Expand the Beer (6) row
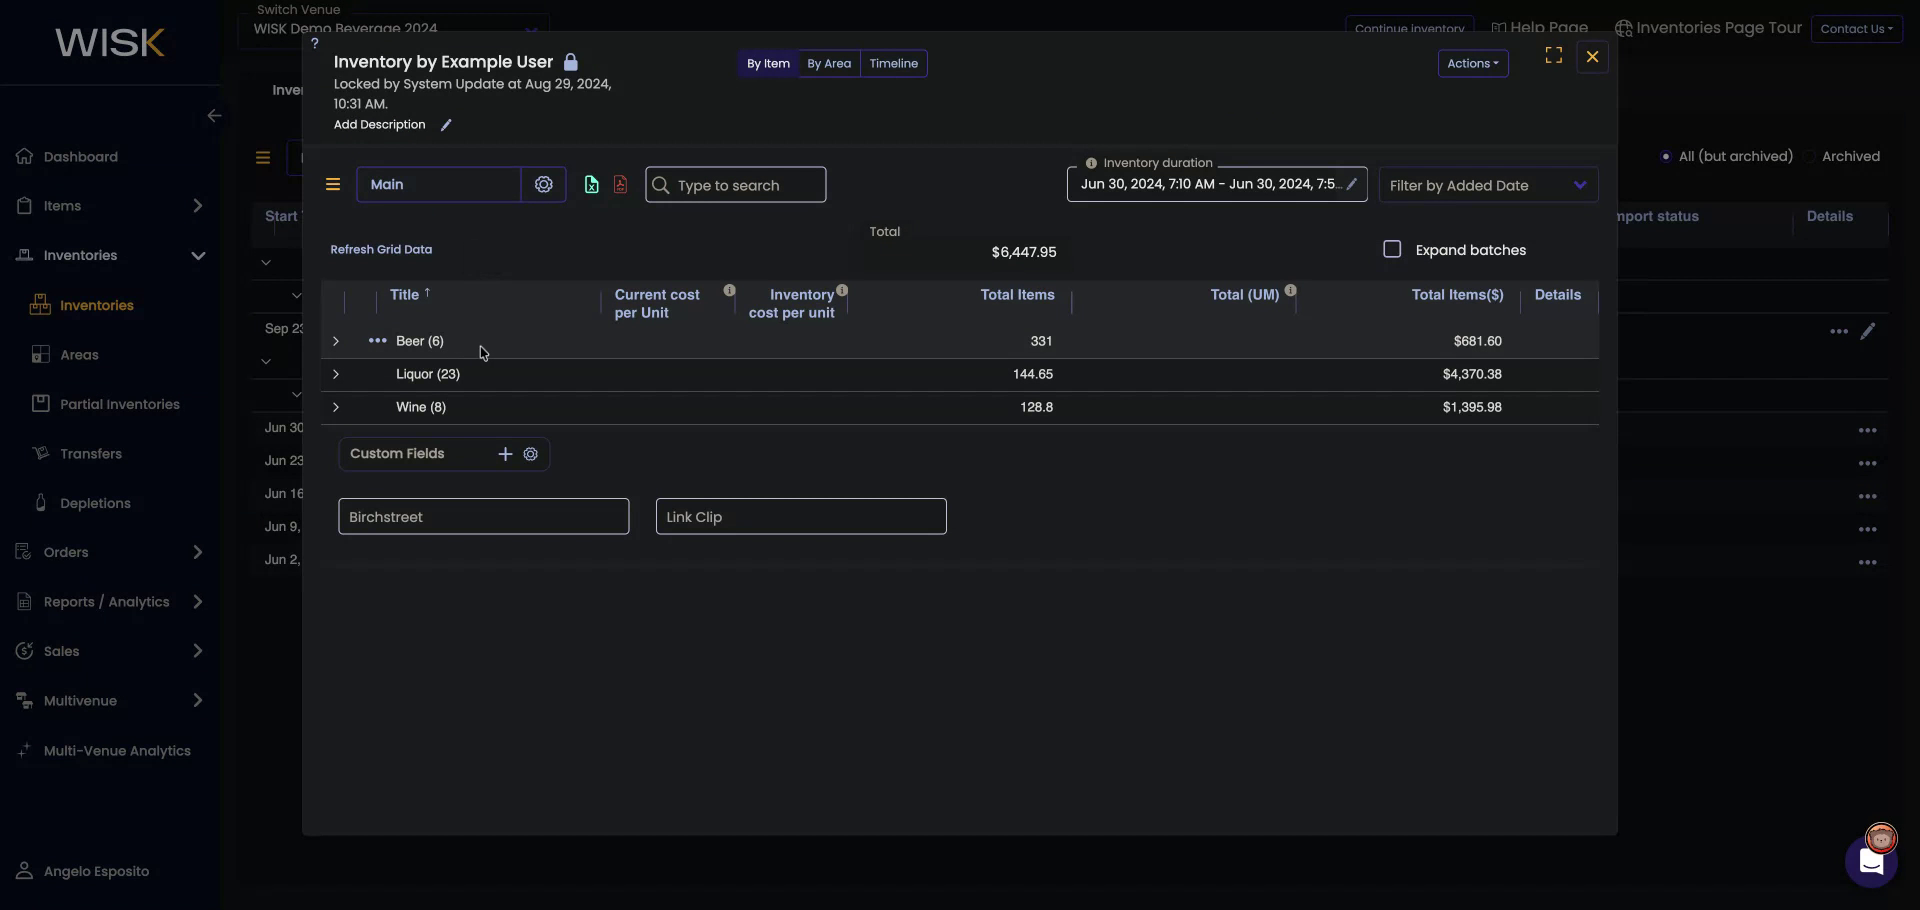The height and width of the screenshot is (910, 1920). (335, 341)
